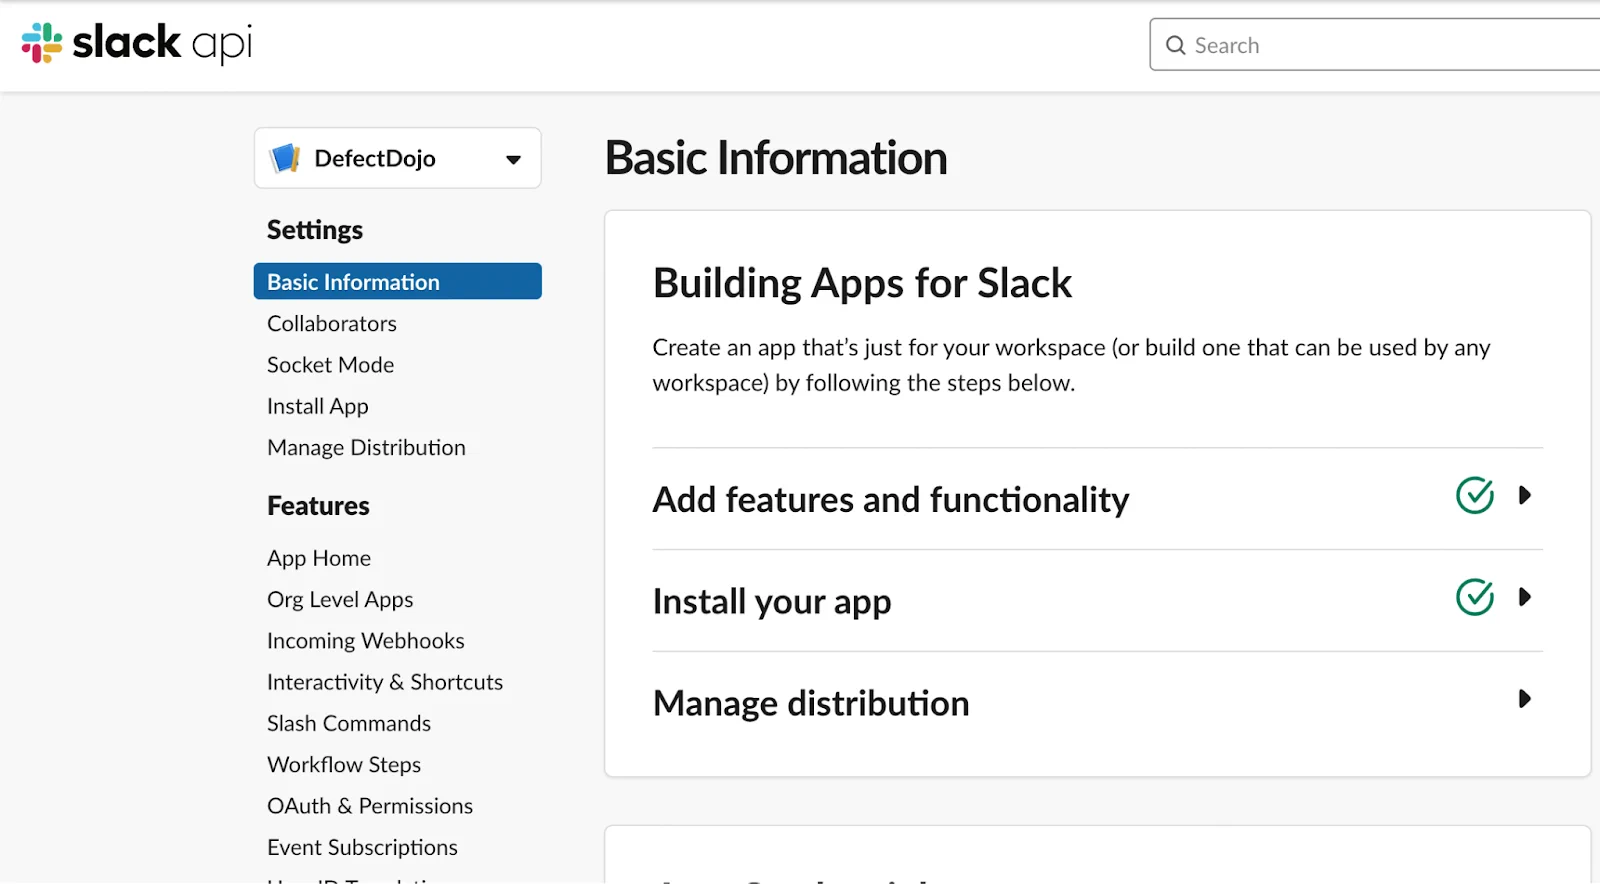
Task: Open the Install App page
Action: click(x=317, y=406)
